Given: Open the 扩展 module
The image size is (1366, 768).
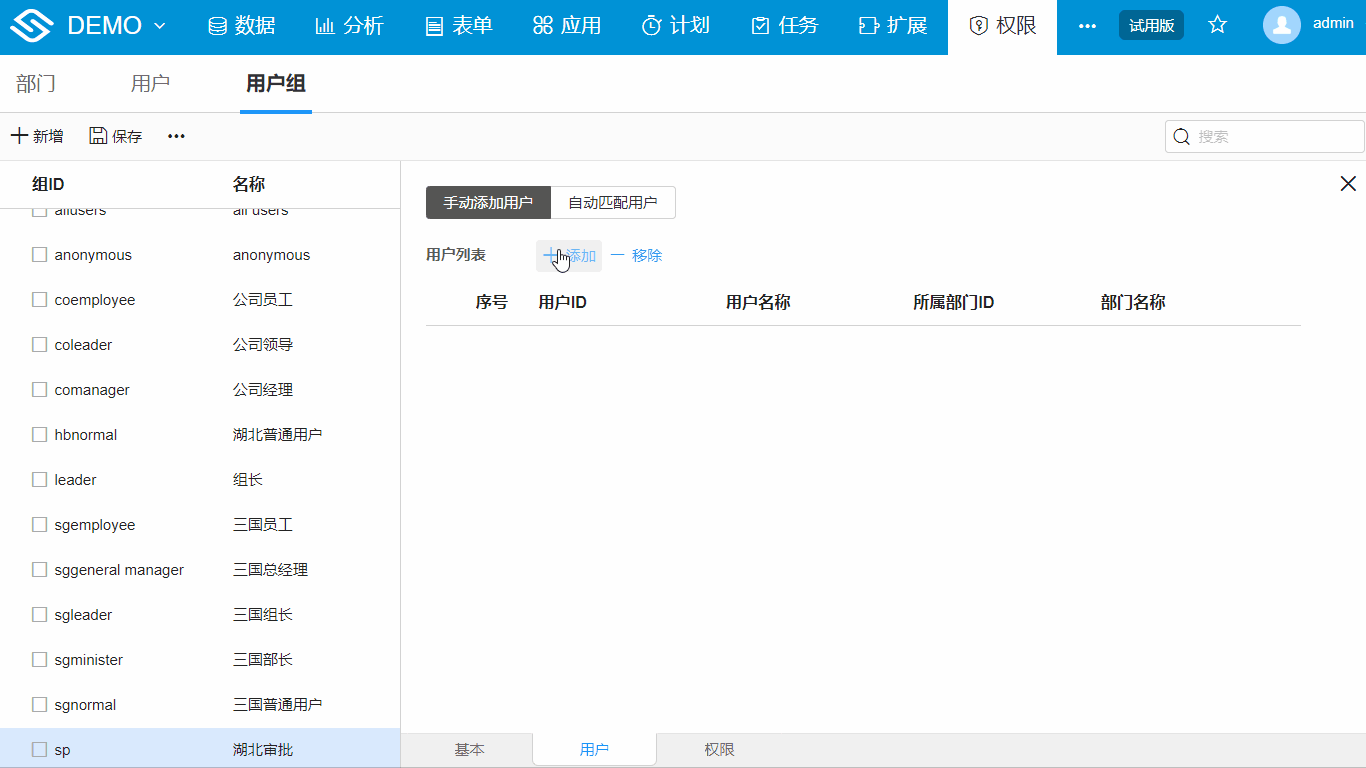Looking at the screenshot, I should point(892,25).
